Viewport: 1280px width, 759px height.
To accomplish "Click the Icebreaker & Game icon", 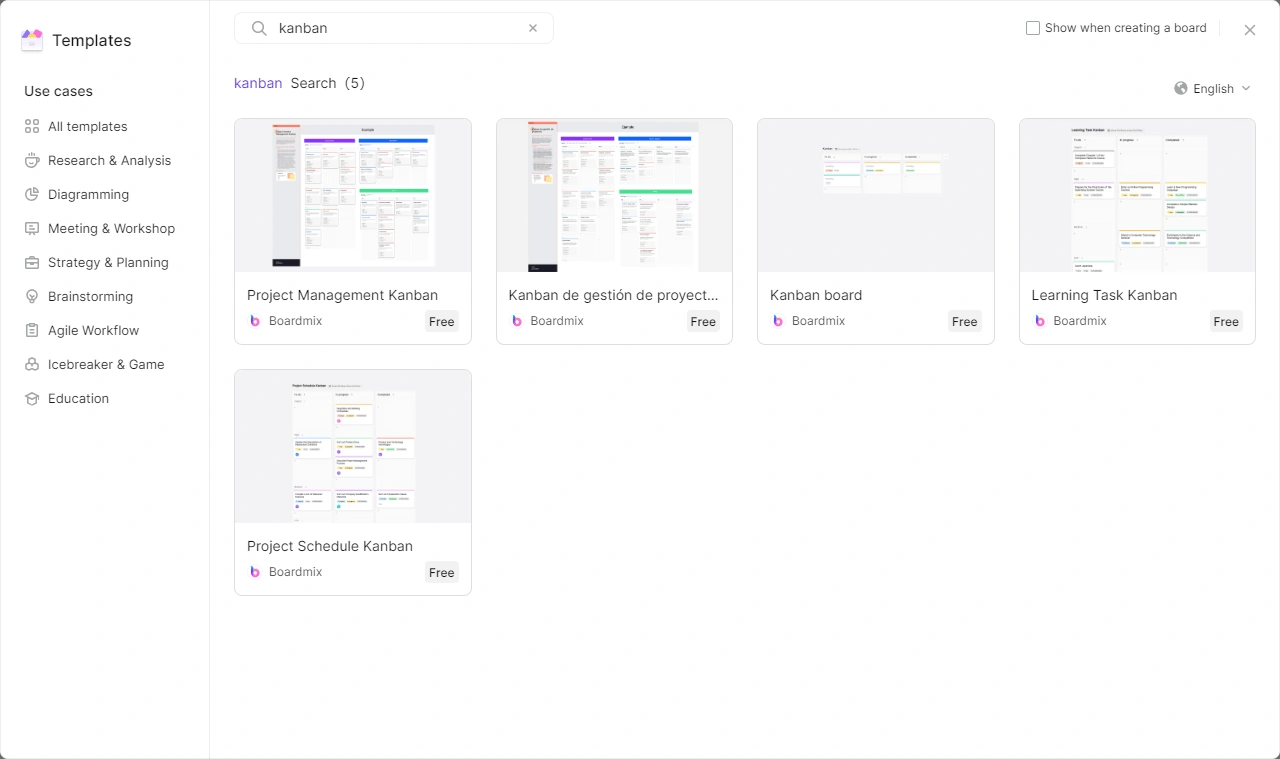I will 32,365.
